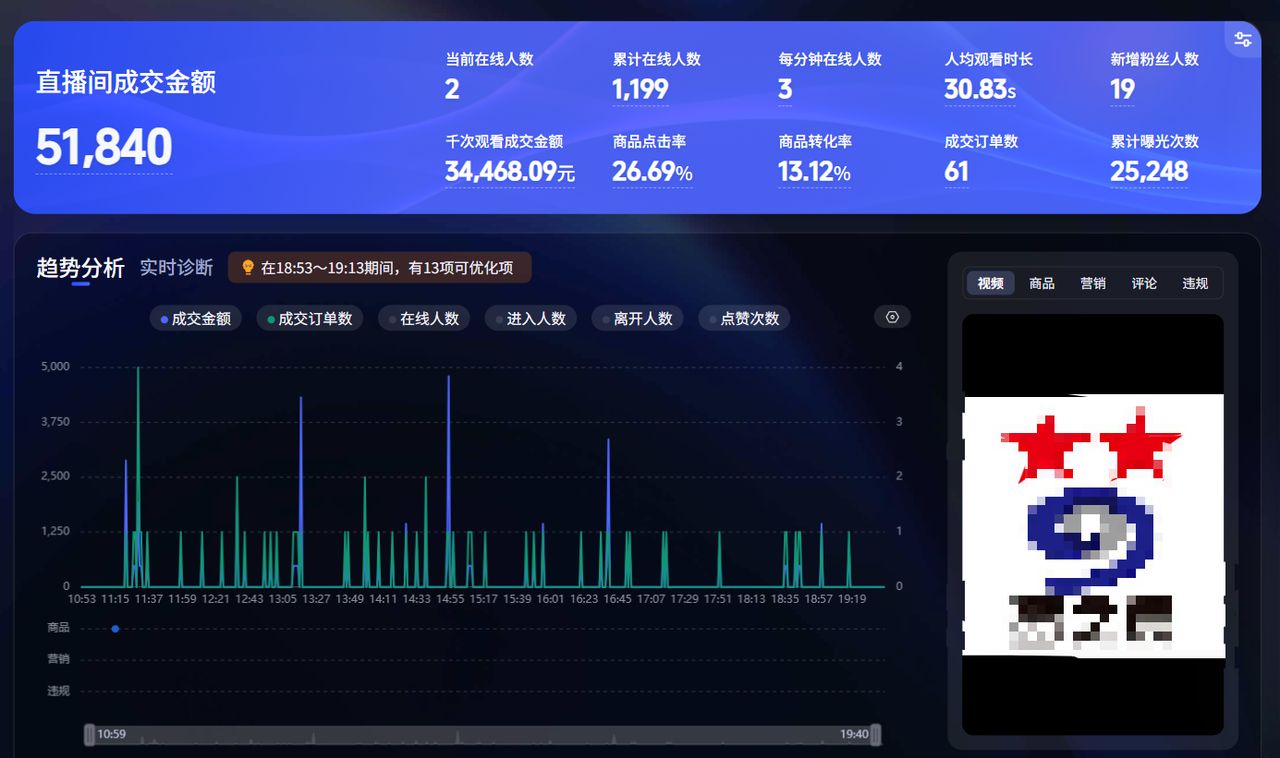This screenshot has width=1280, height=758.
Task: Click the 累计曝光次数 value 25,248
Action: 1149,172
